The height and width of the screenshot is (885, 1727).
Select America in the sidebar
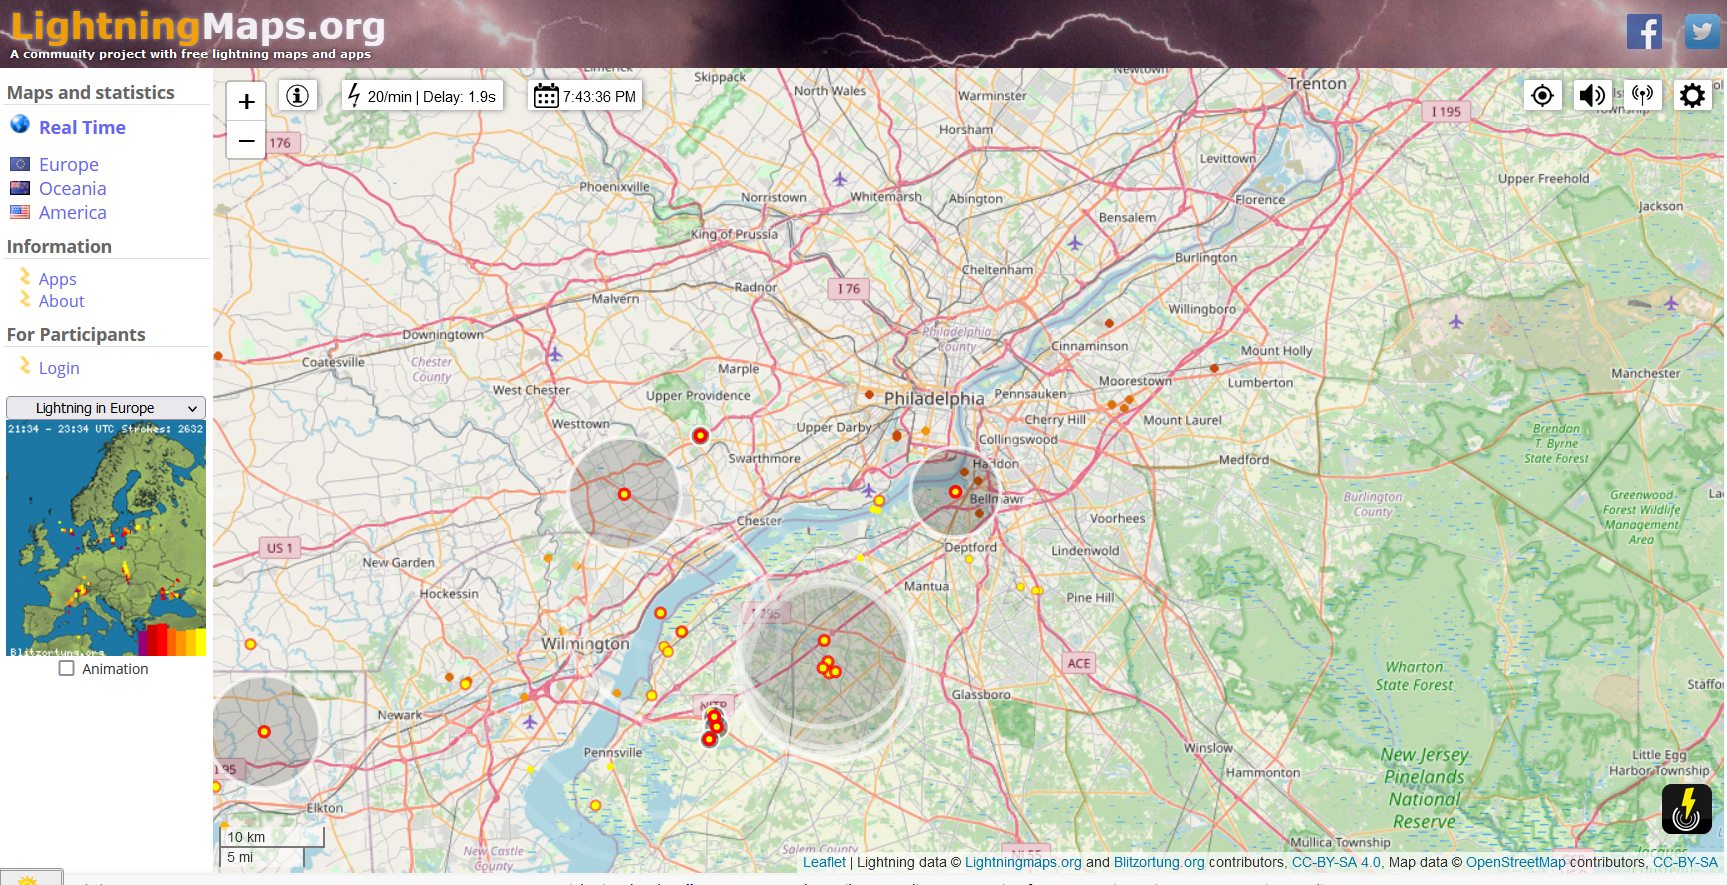[72, 212]
